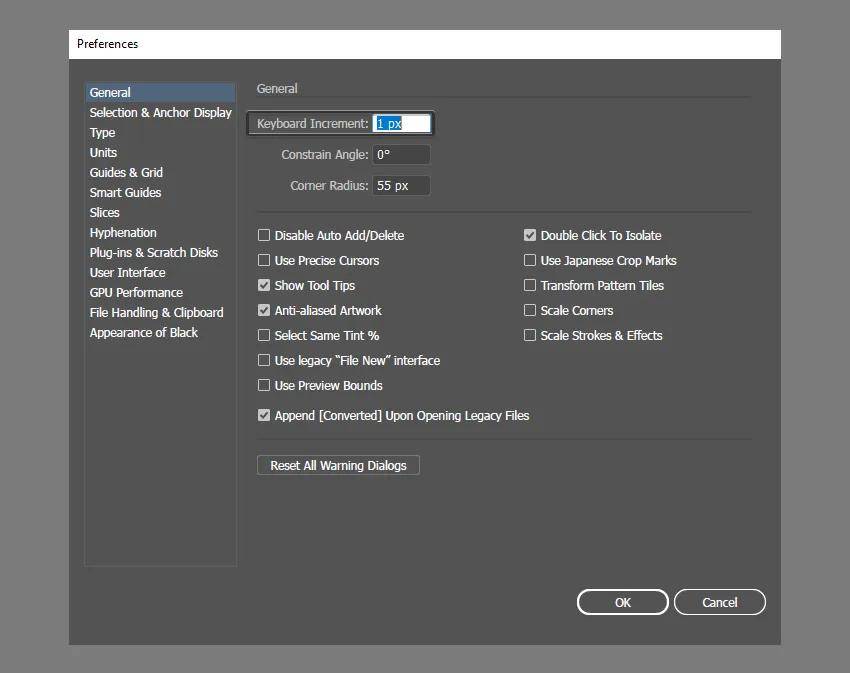This screenshot has height=673, width=850.
Task: Uncheck Show Tool Tips
Action: point(264,286)
